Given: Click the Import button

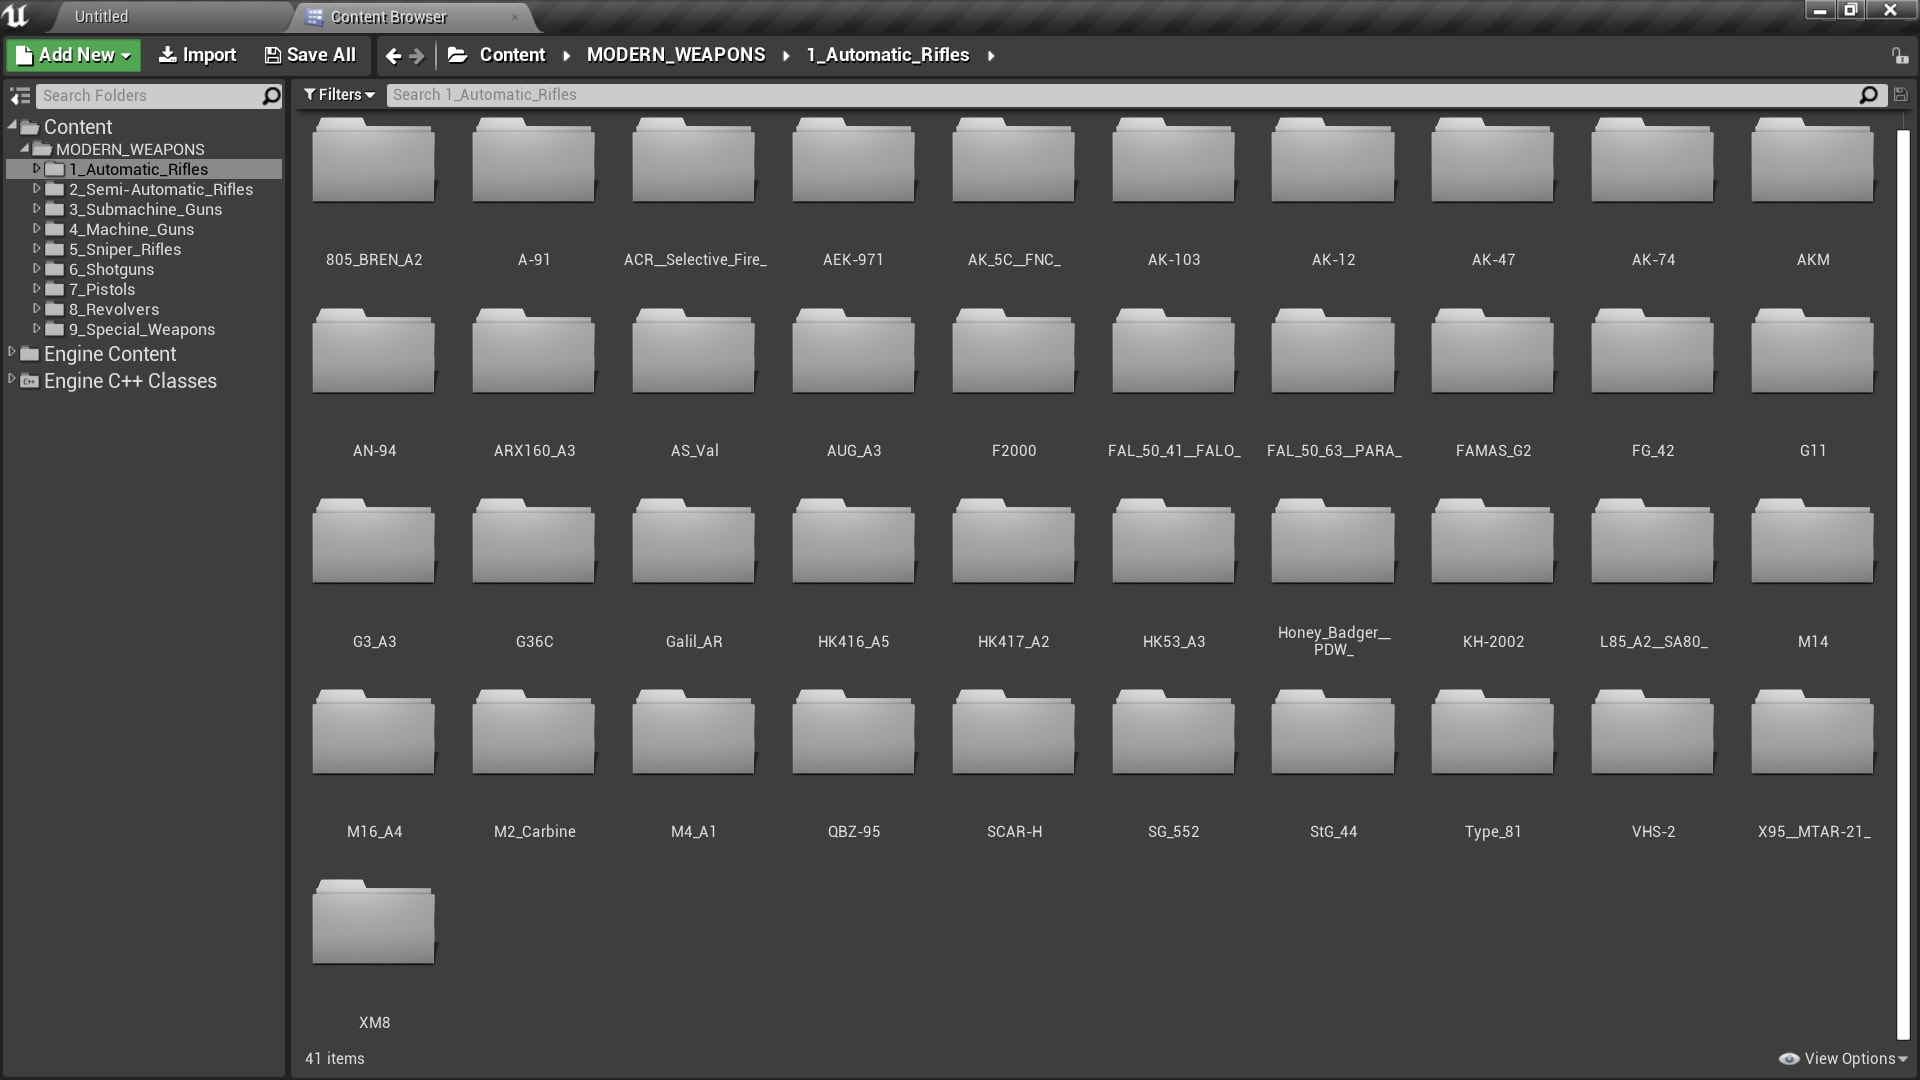Looking at the screenshot, I should (x=196, y=54).
